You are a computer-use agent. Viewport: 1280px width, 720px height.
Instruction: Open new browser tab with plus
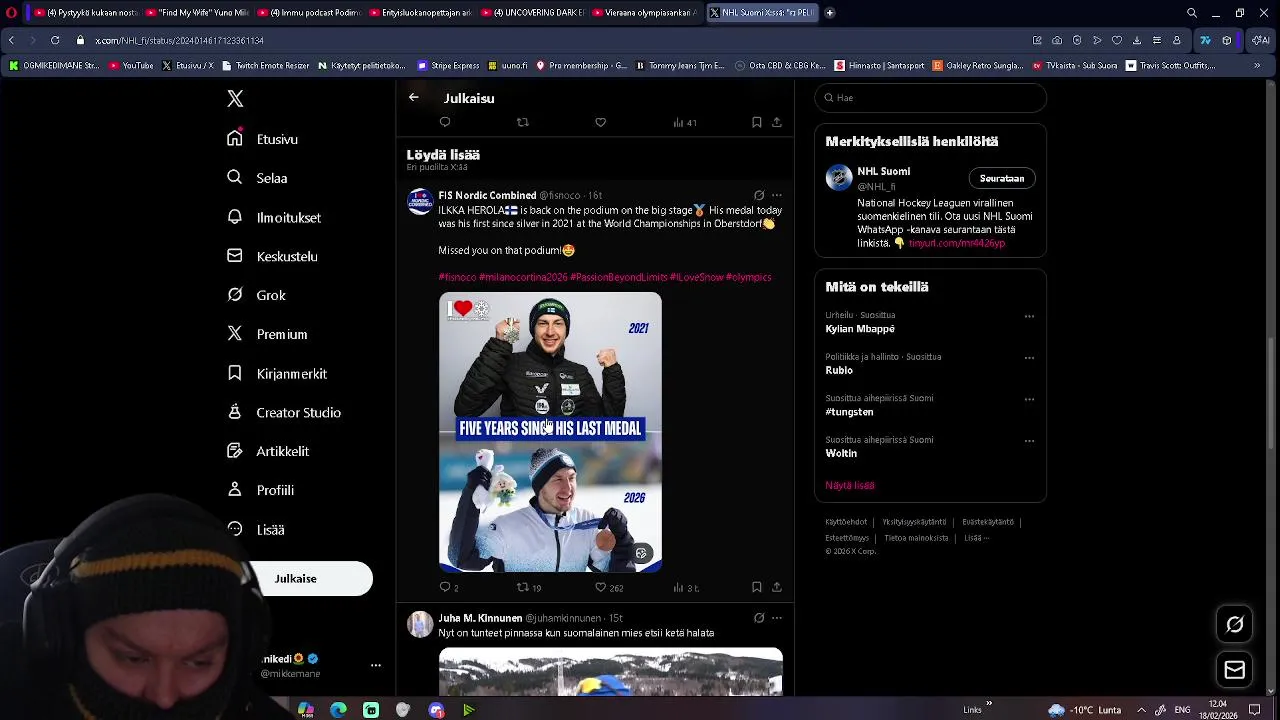[x=829, y=13]
